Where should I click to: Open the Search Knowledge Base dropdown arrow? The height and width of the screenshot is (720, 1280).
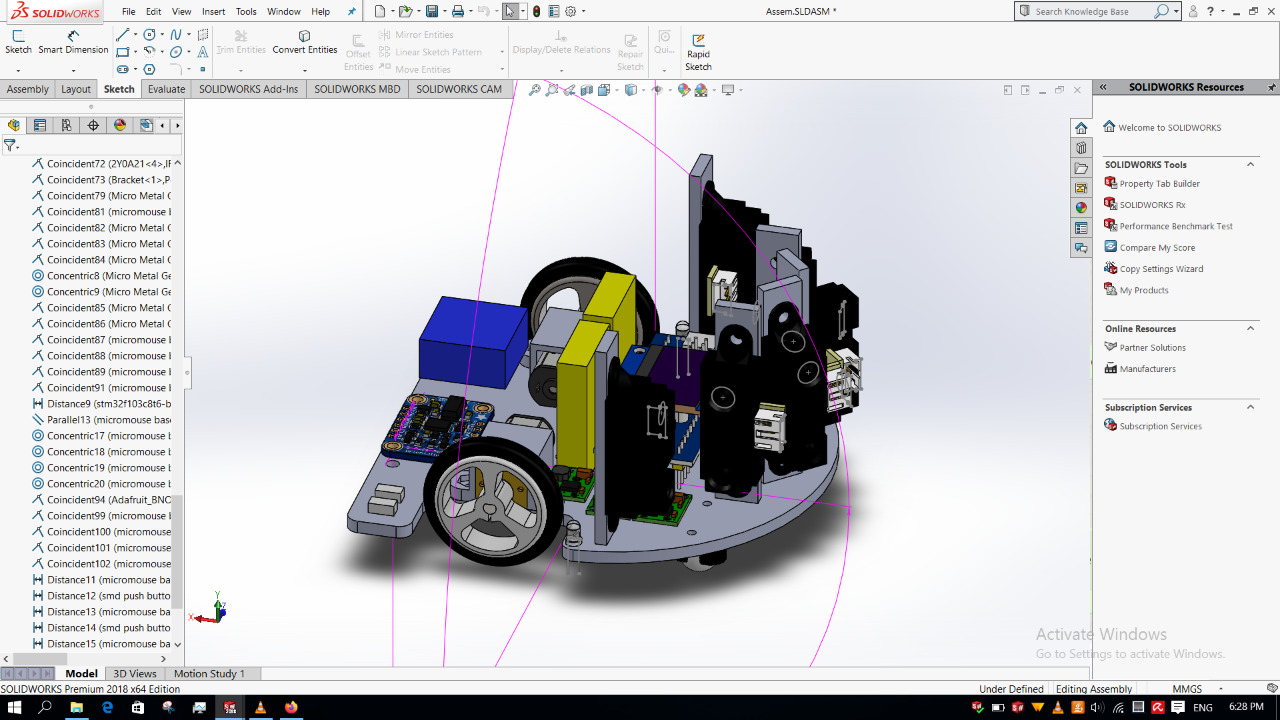pyautogui.click(x=1176, y=11)
